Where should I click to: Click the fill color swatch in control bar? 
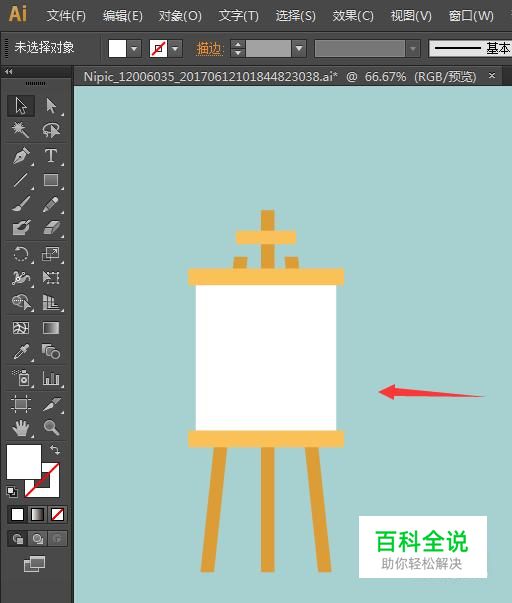[117, 49]
